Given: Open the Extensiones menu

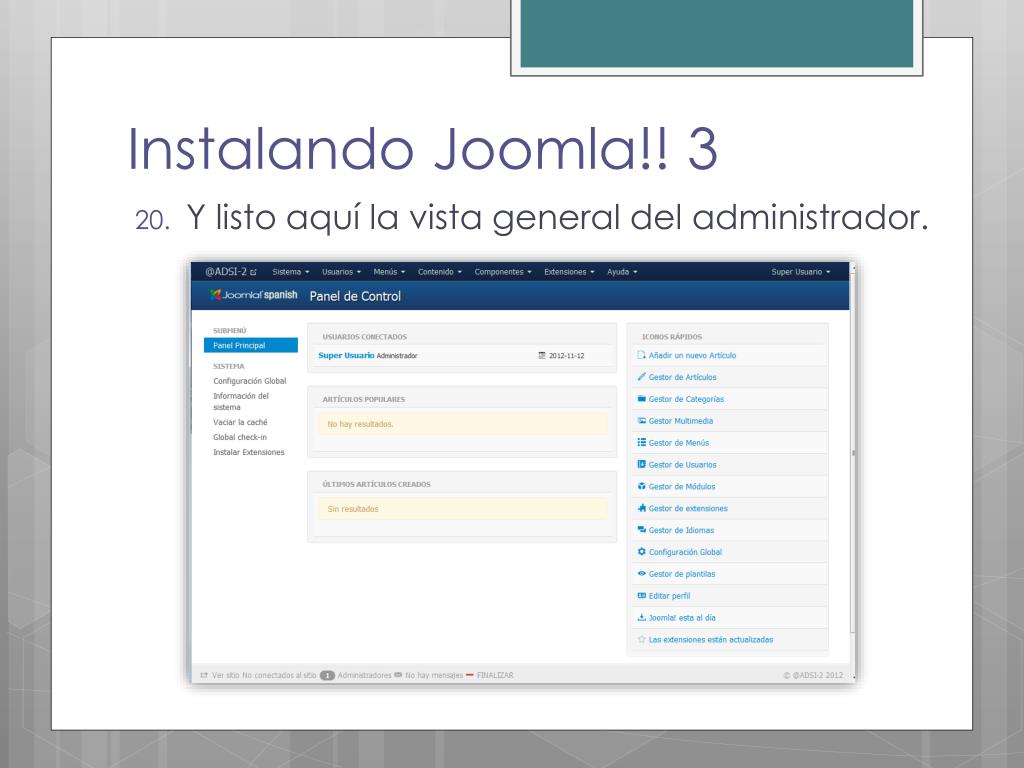Looking at the screenshot, I should (569, 272).
